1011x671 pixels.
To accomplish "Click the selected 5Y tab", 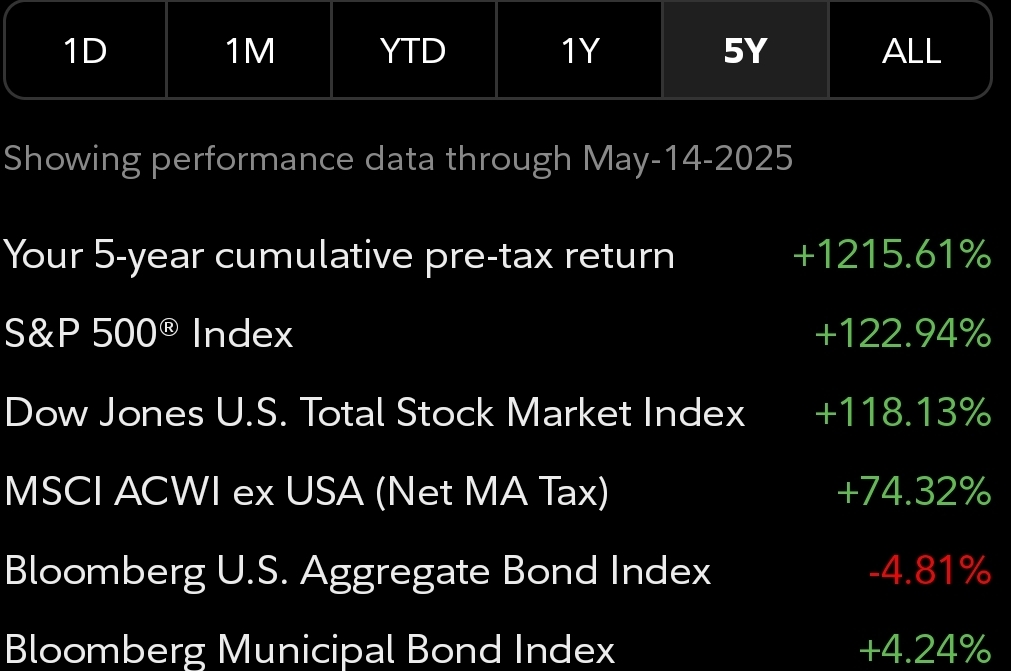I will point(745,51).
